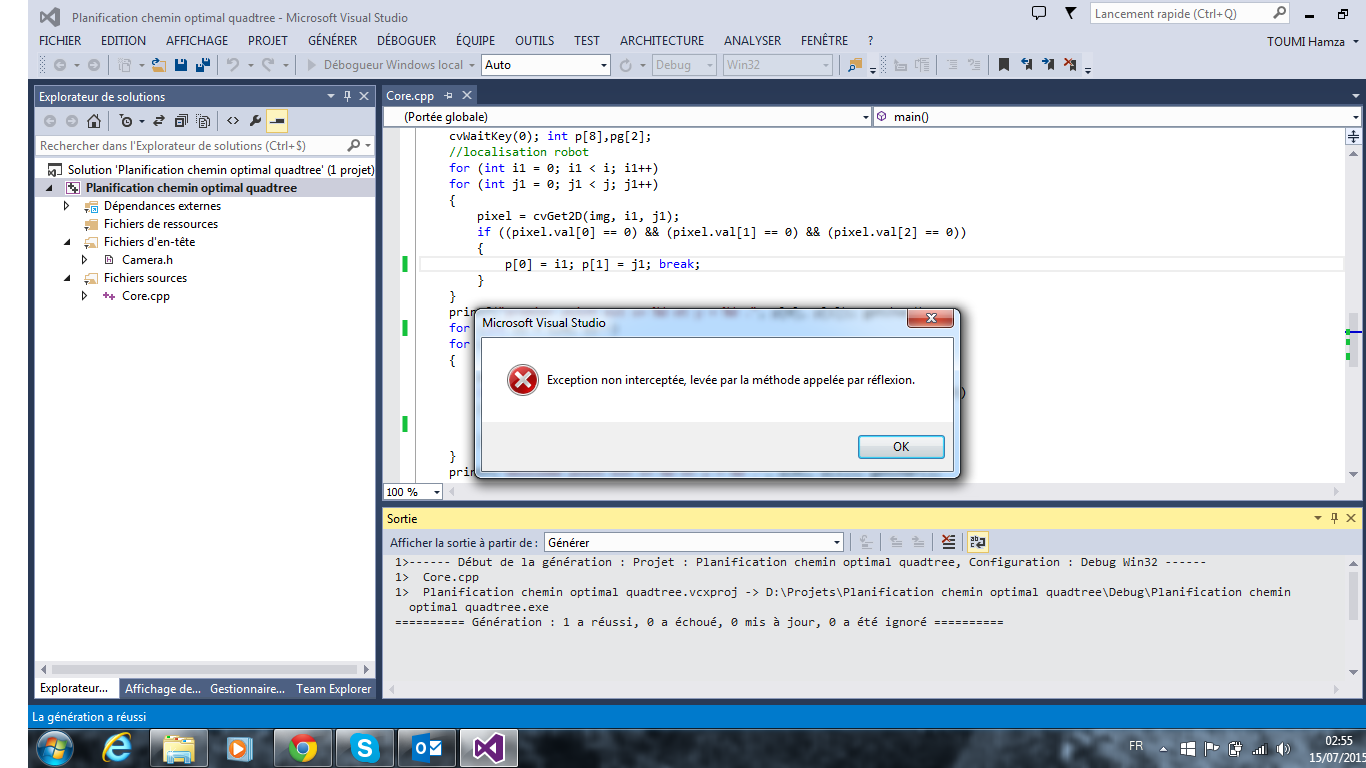Click the Find in Files toolbar icon

854,65
